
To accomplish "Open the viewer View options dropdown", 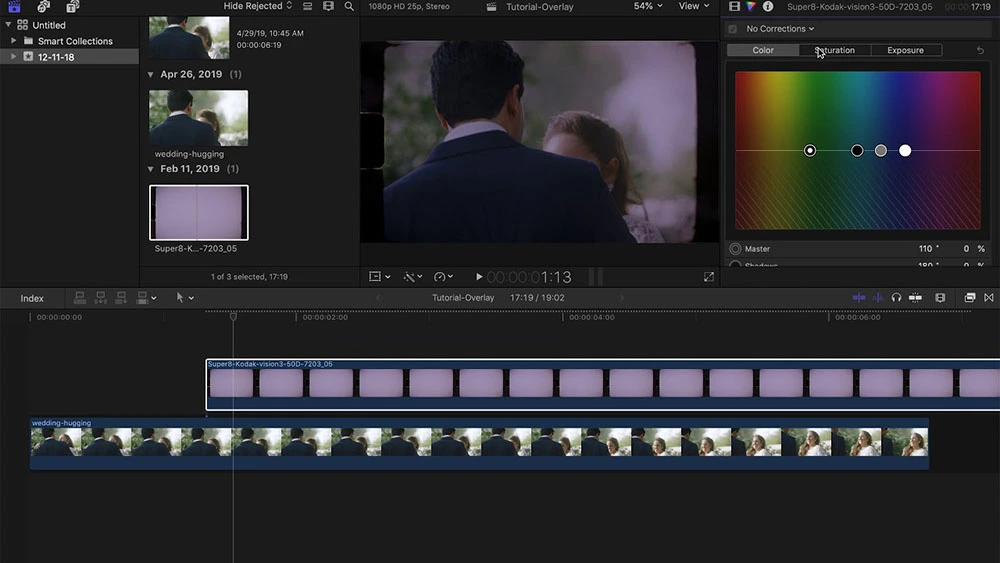I will [694, 6].
